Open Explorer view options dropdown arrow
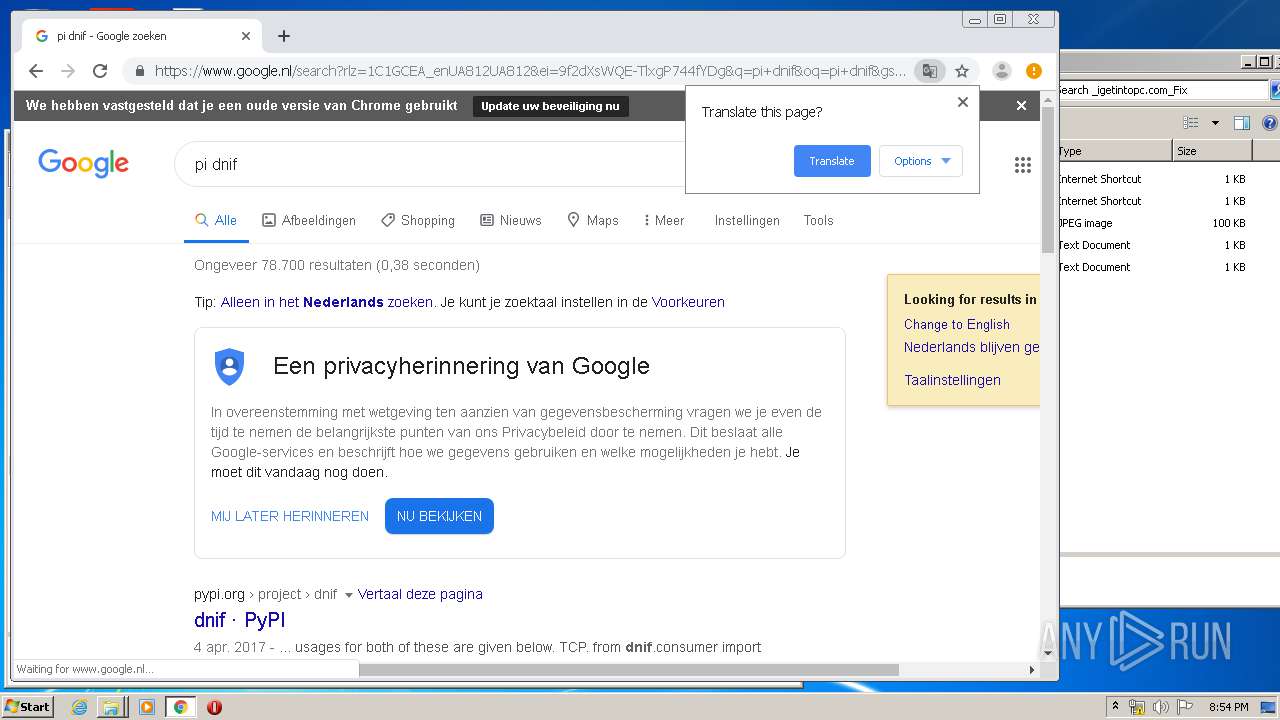This screenshot has height=720, width=1280. point(1215,123)
